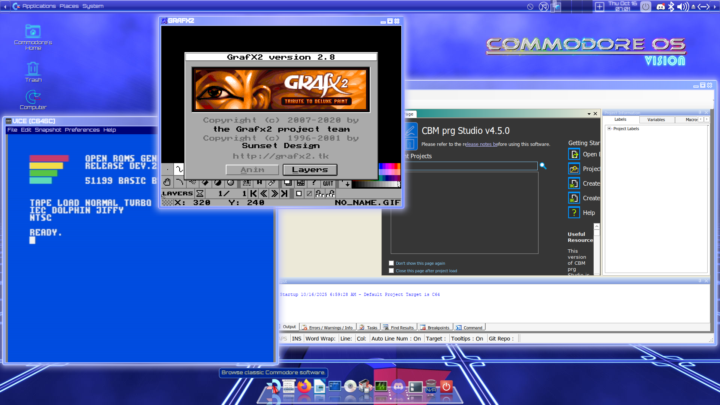Open the Preferences menu in VICE
720x405 pixels.
click(82, 130)
